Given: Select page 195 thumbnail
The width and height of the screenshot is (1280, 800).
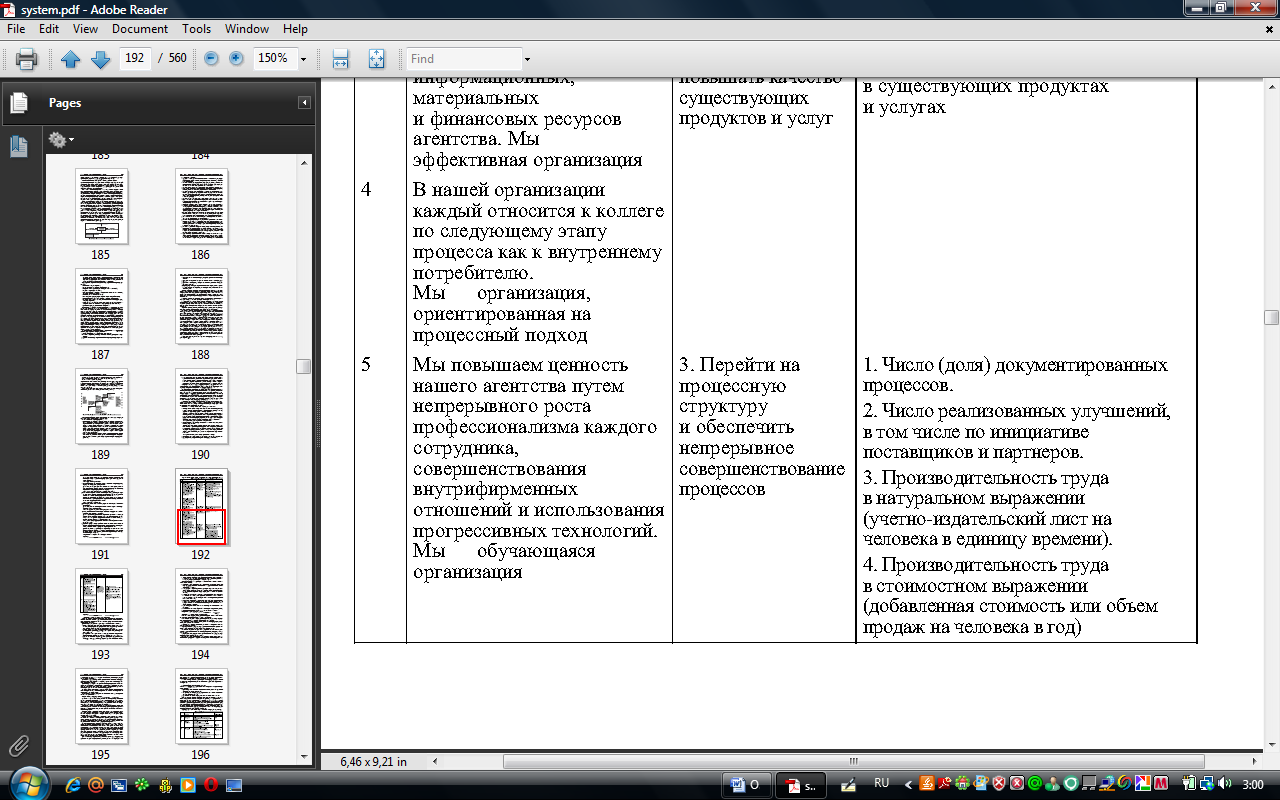Looking at the screenshot, I should [101, 707].
